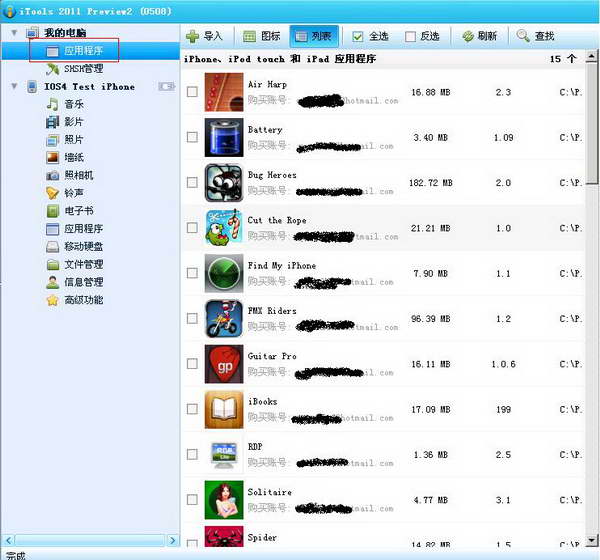Click the app list scroll up arrow
This screenshot has width=600, height=560.
coord(592,56)
